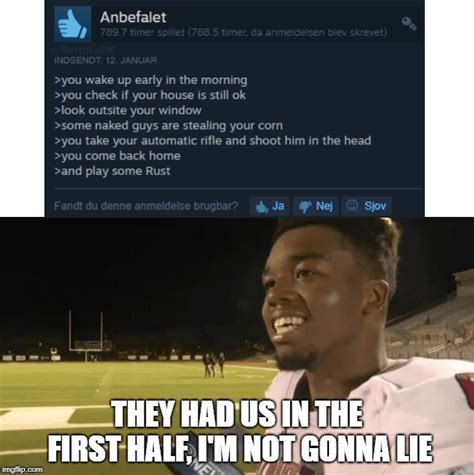Click the naked guys stealing corn line
The height and width of the screenshot is (475, 474).
(x=169, y=126)
